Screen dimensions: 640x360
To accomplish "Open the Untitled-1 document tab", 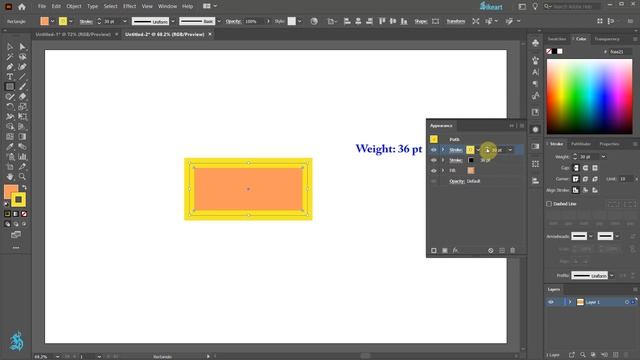I will pos(73,34).
